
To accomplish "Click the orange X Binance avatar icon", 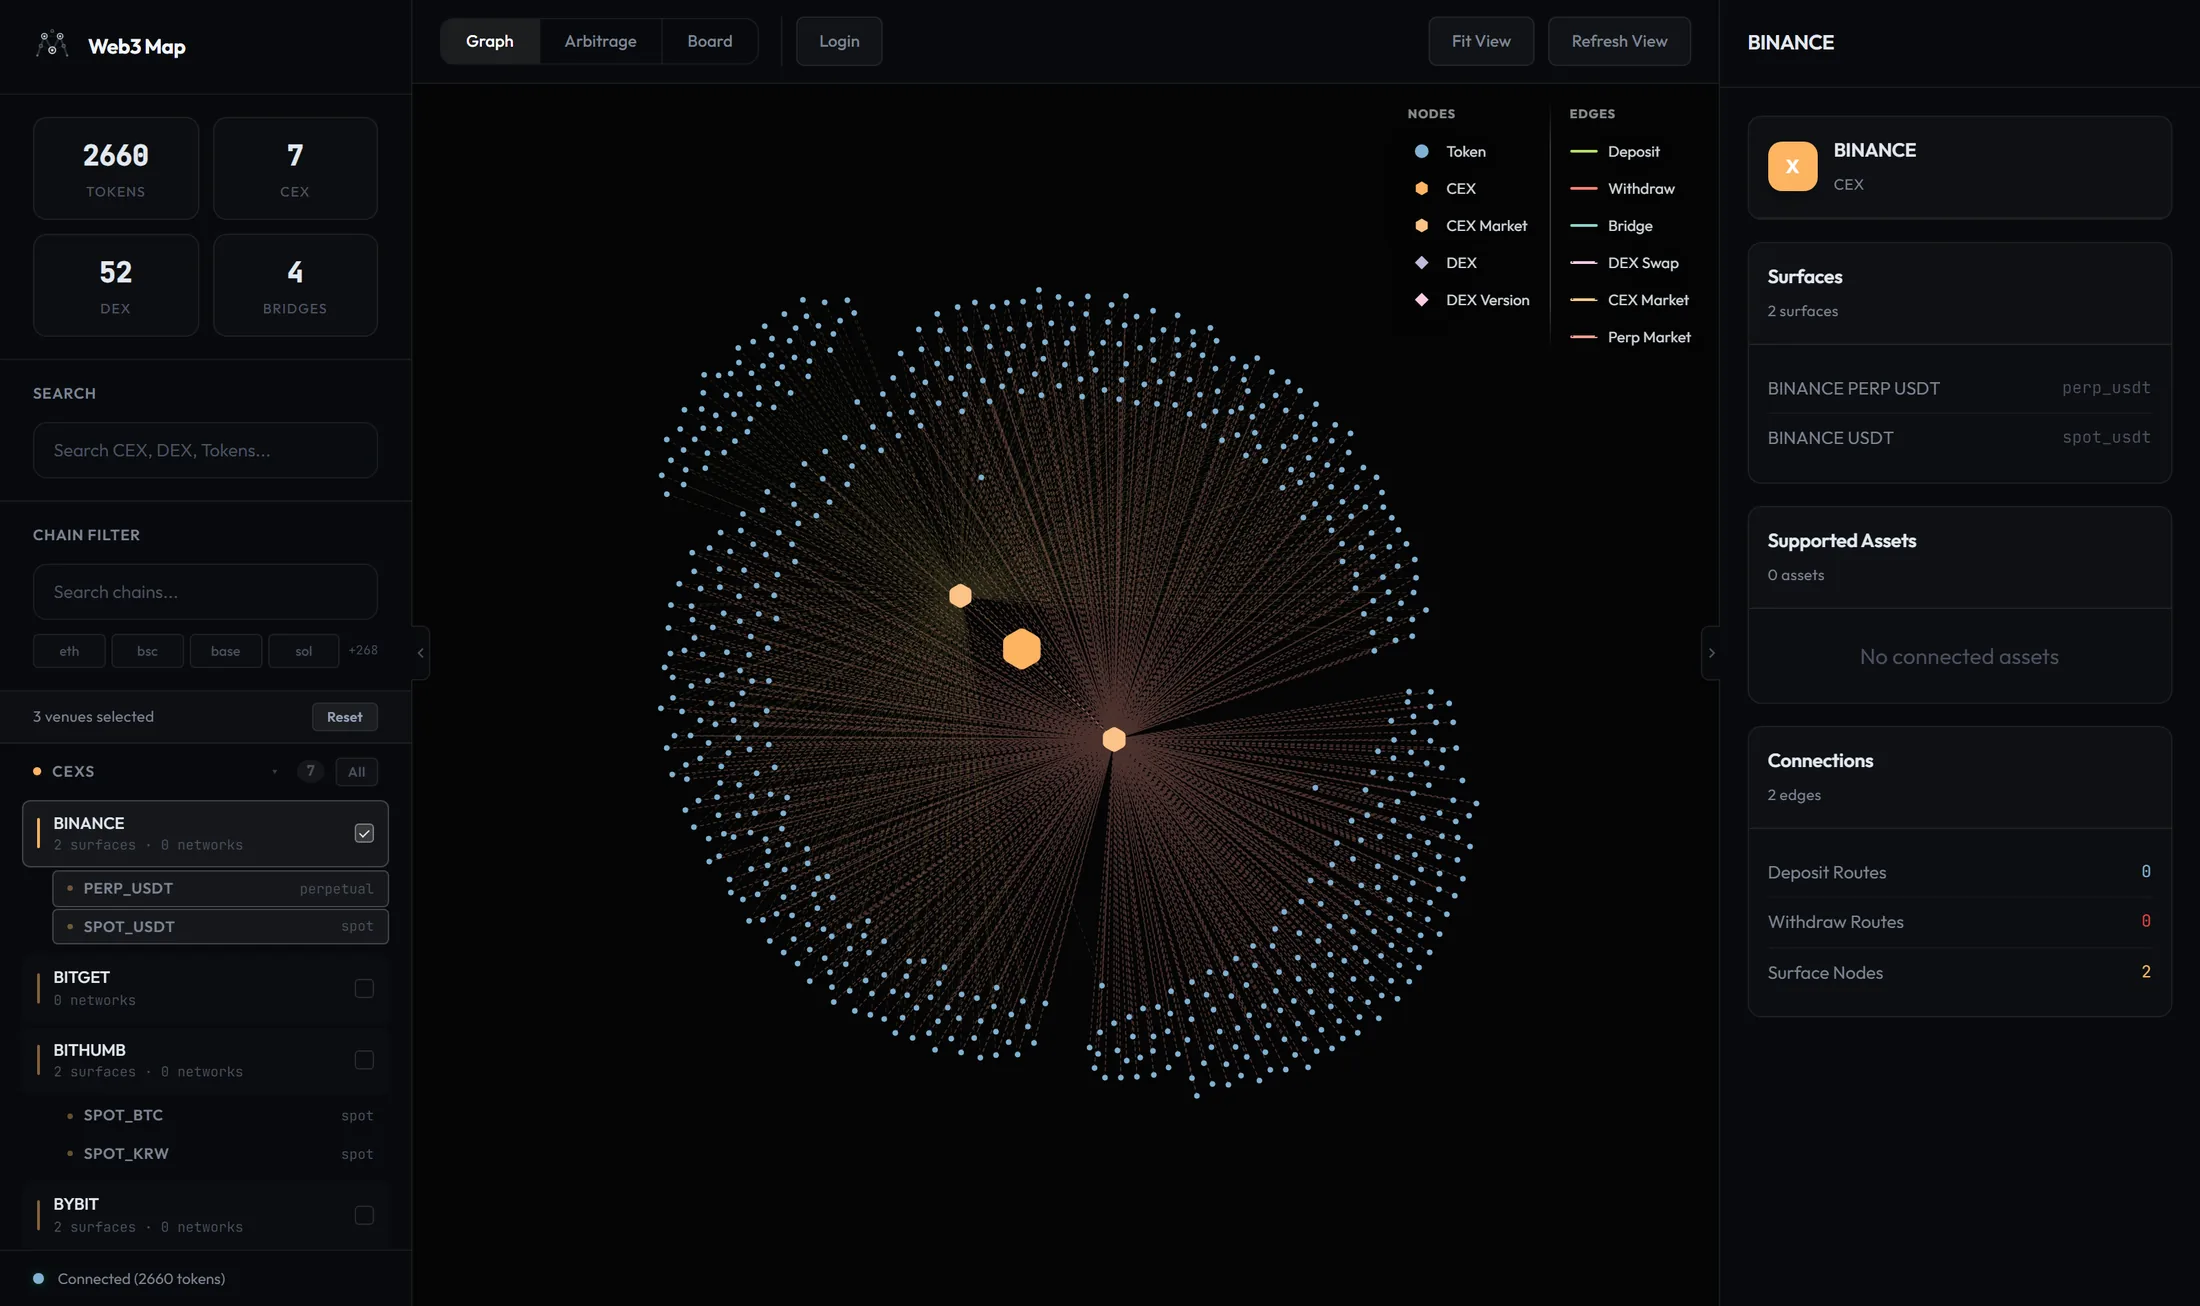I will [1792, 166].
